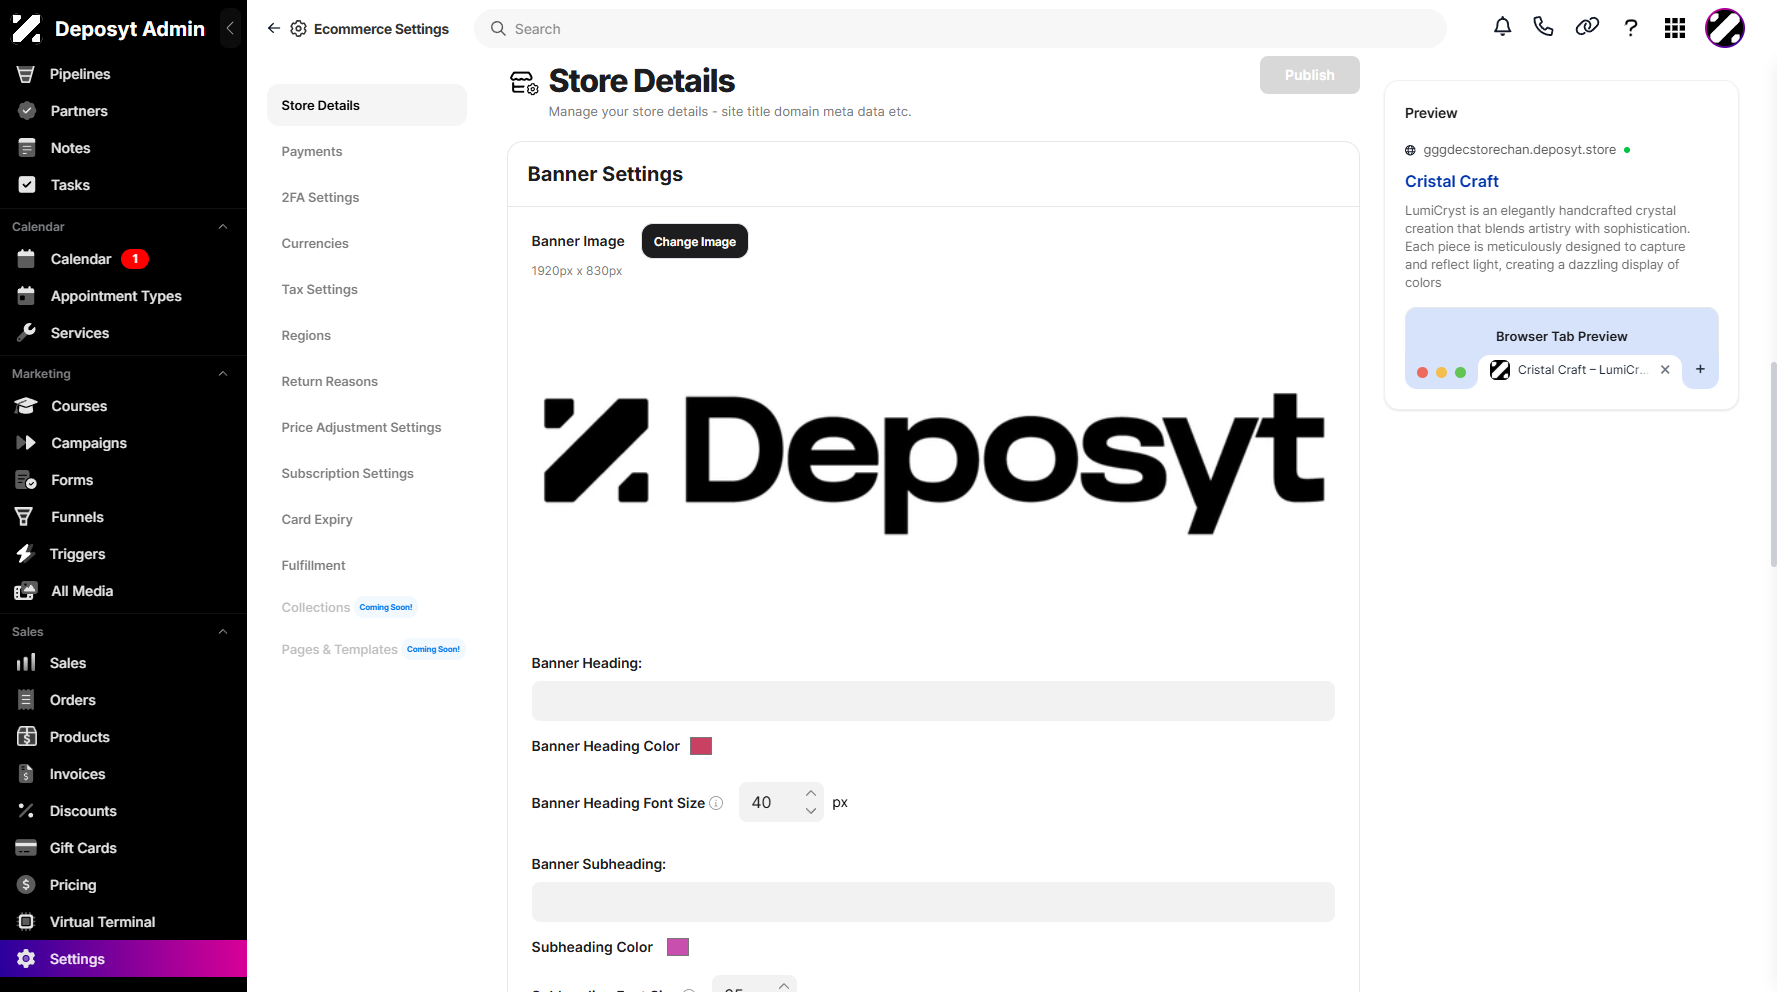Open Payments settings tab
The height and width of the screenshot is (992, 1777).
coord(312,151)
